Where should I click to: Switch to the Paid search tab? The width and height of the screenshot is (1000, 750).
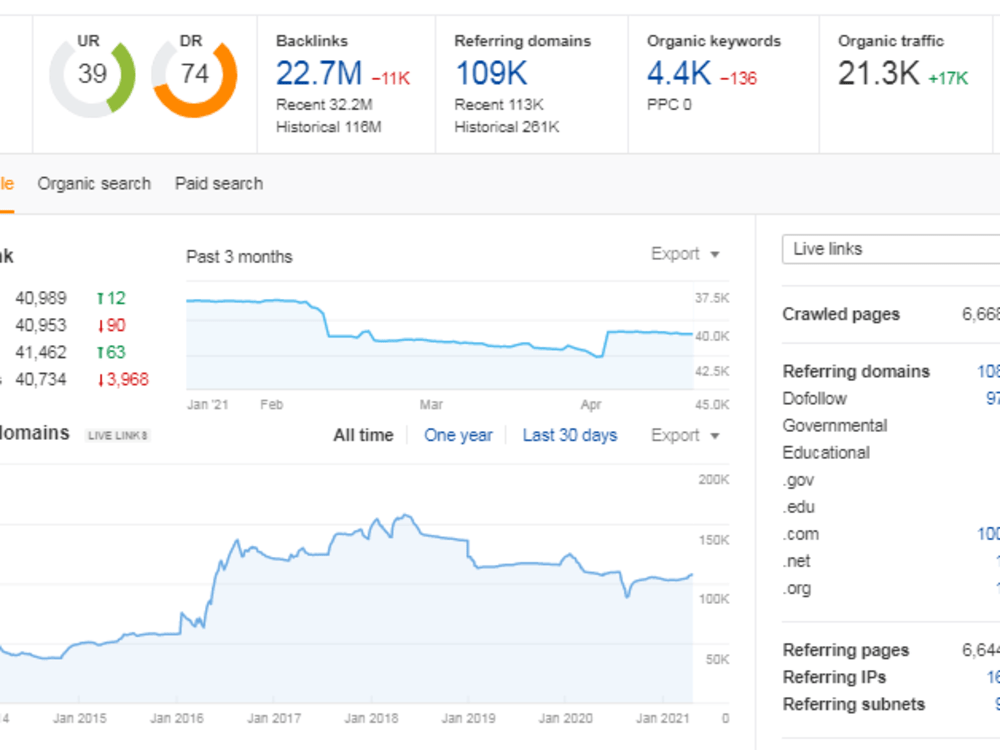[219, 184]
